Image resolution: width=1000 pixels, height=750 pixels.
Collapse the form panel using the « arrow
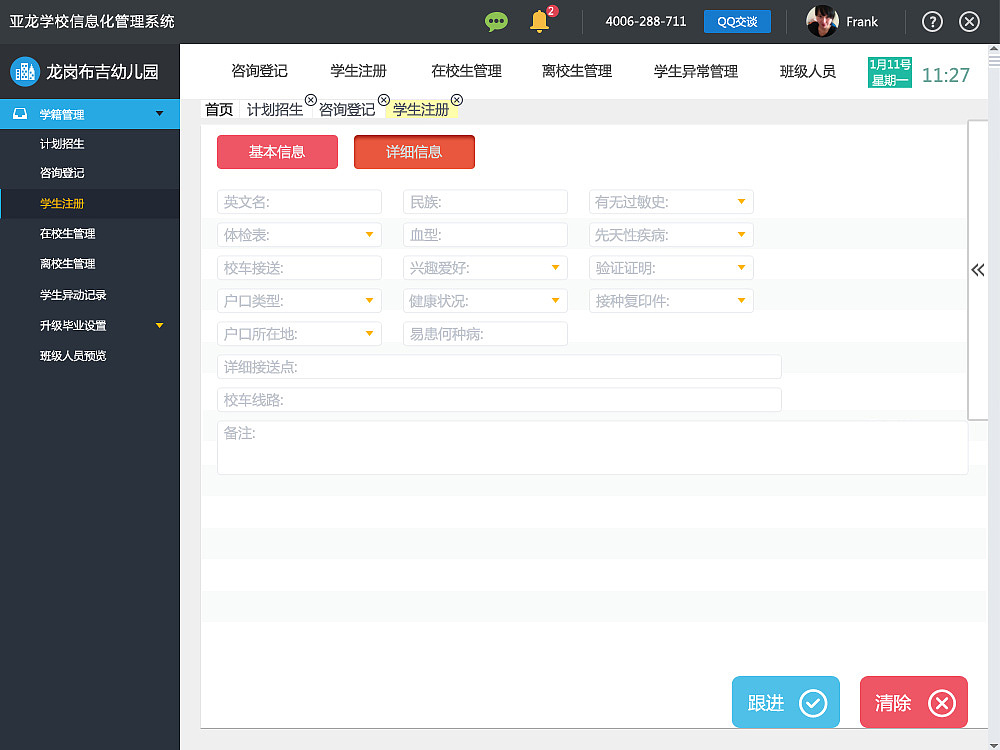coord(977,270)
